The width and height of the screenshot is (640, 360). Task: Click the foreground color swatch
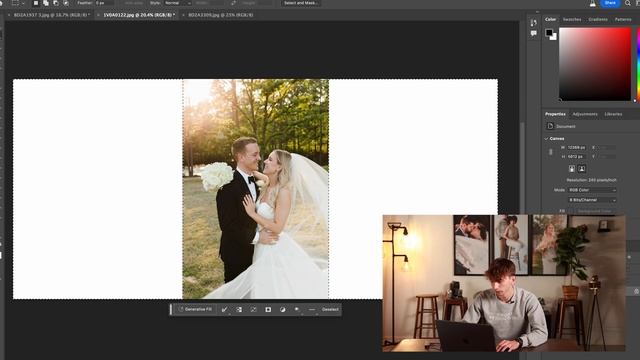pos(549,33)
